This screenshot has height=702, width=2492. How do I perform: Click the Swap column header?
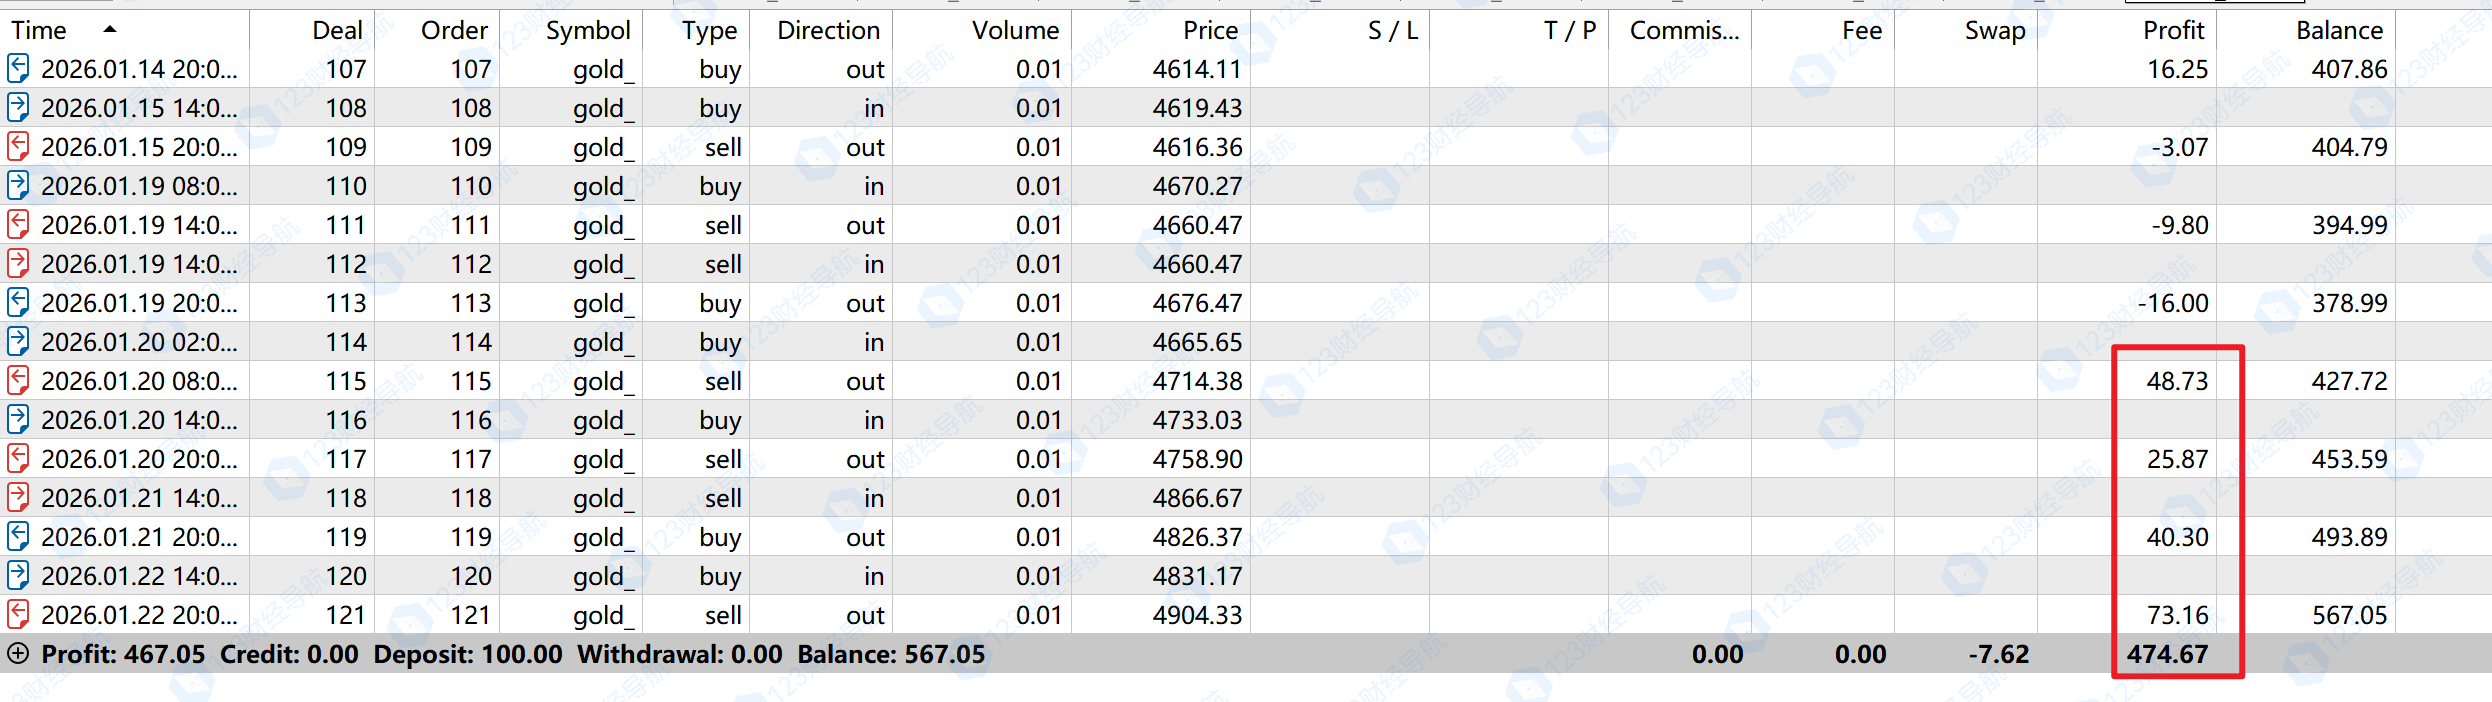[x=1994, y=30]
